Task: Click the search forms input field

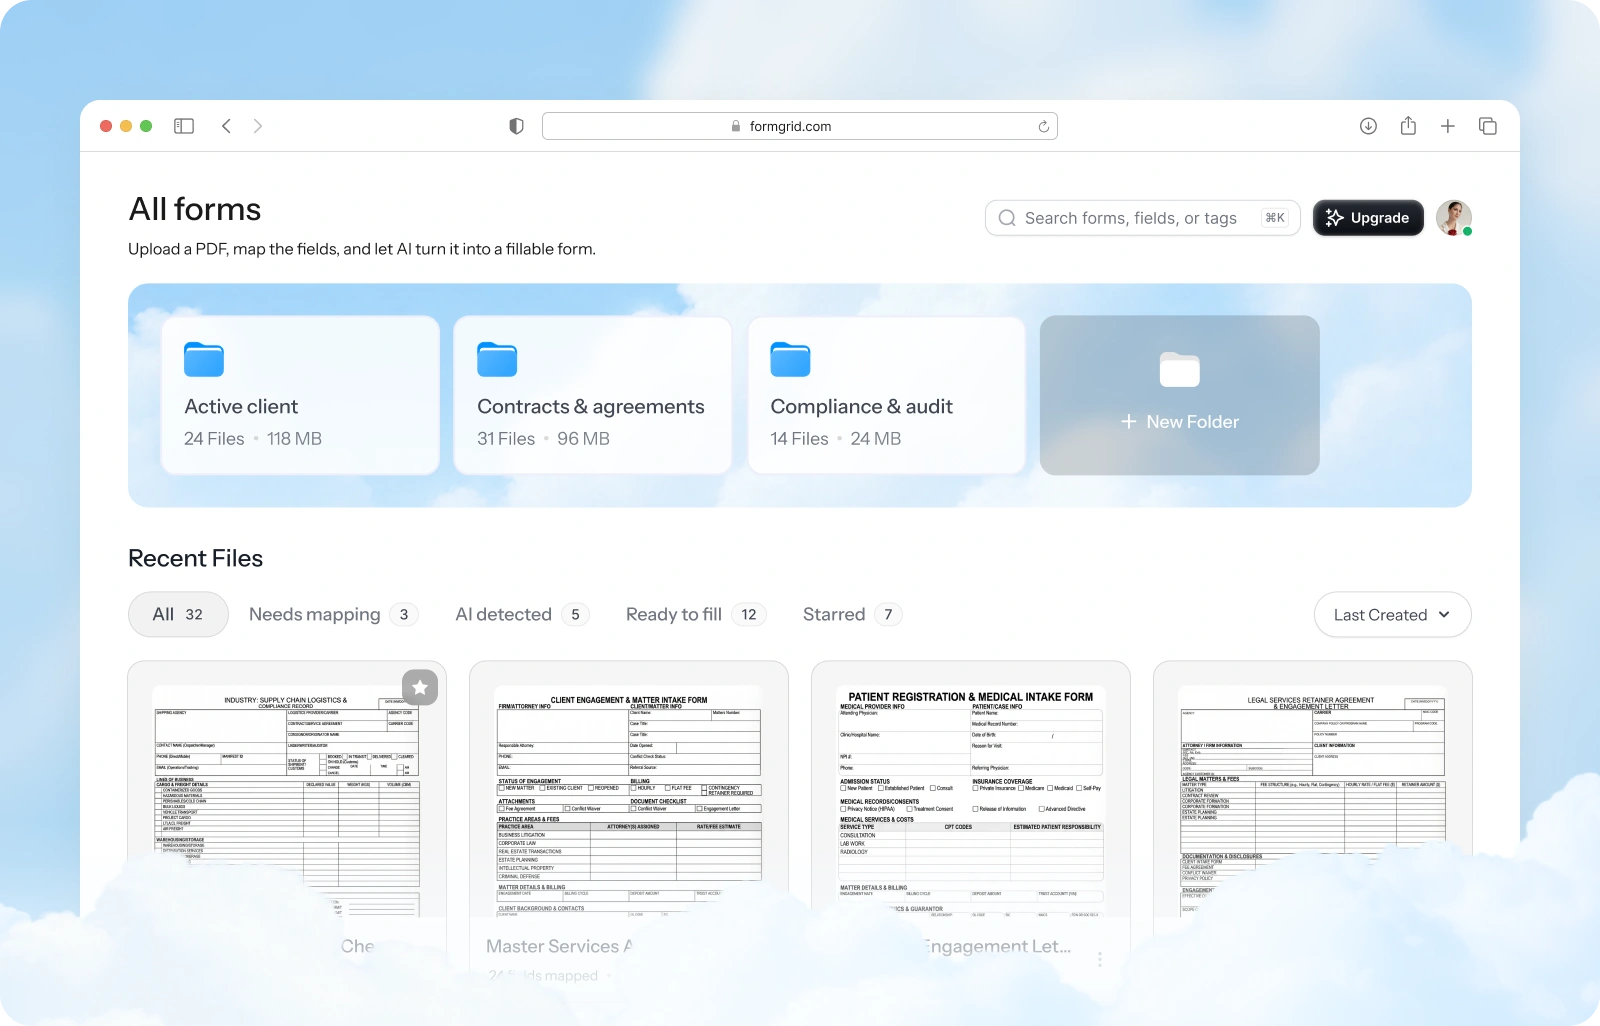Action: 1142,218
